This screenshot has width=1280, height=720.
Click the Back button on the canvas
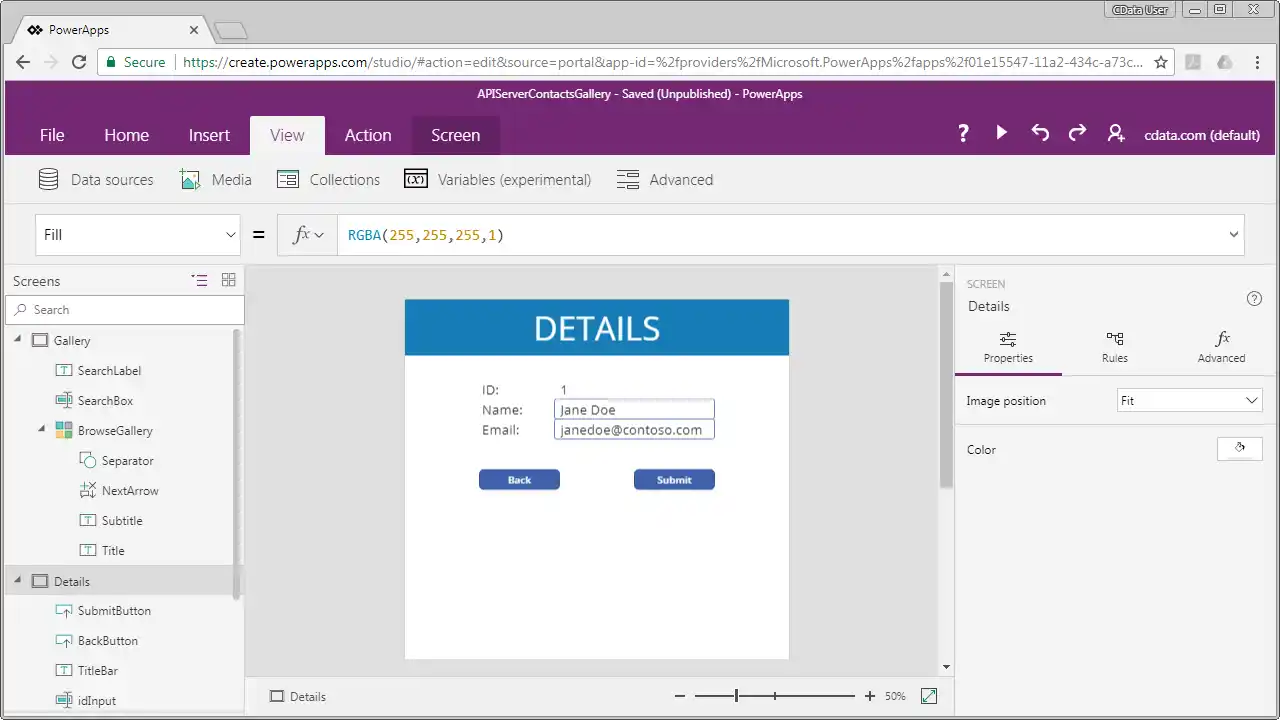(x=519, y=479)
